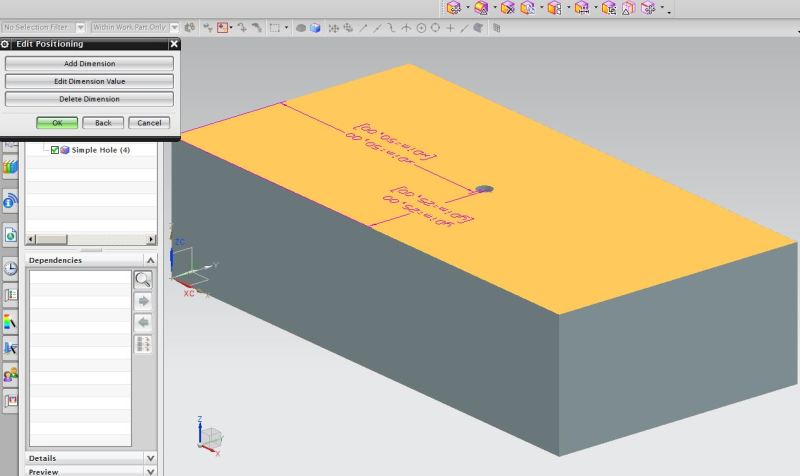The image size is (800, 476).
Task: Click the pink cube with triangle icon
Action: point(629,8)
